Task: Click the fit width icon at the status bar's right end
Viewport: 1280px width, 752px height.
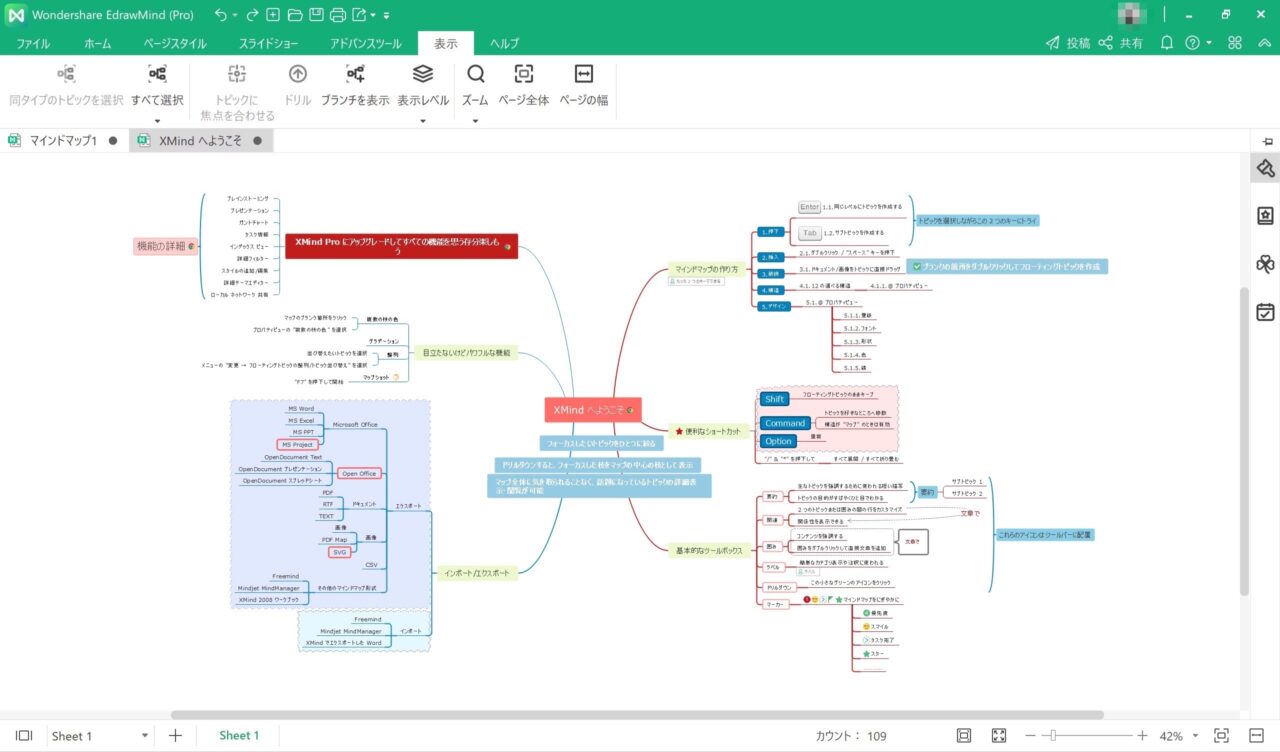Action: click(1254, 736)
